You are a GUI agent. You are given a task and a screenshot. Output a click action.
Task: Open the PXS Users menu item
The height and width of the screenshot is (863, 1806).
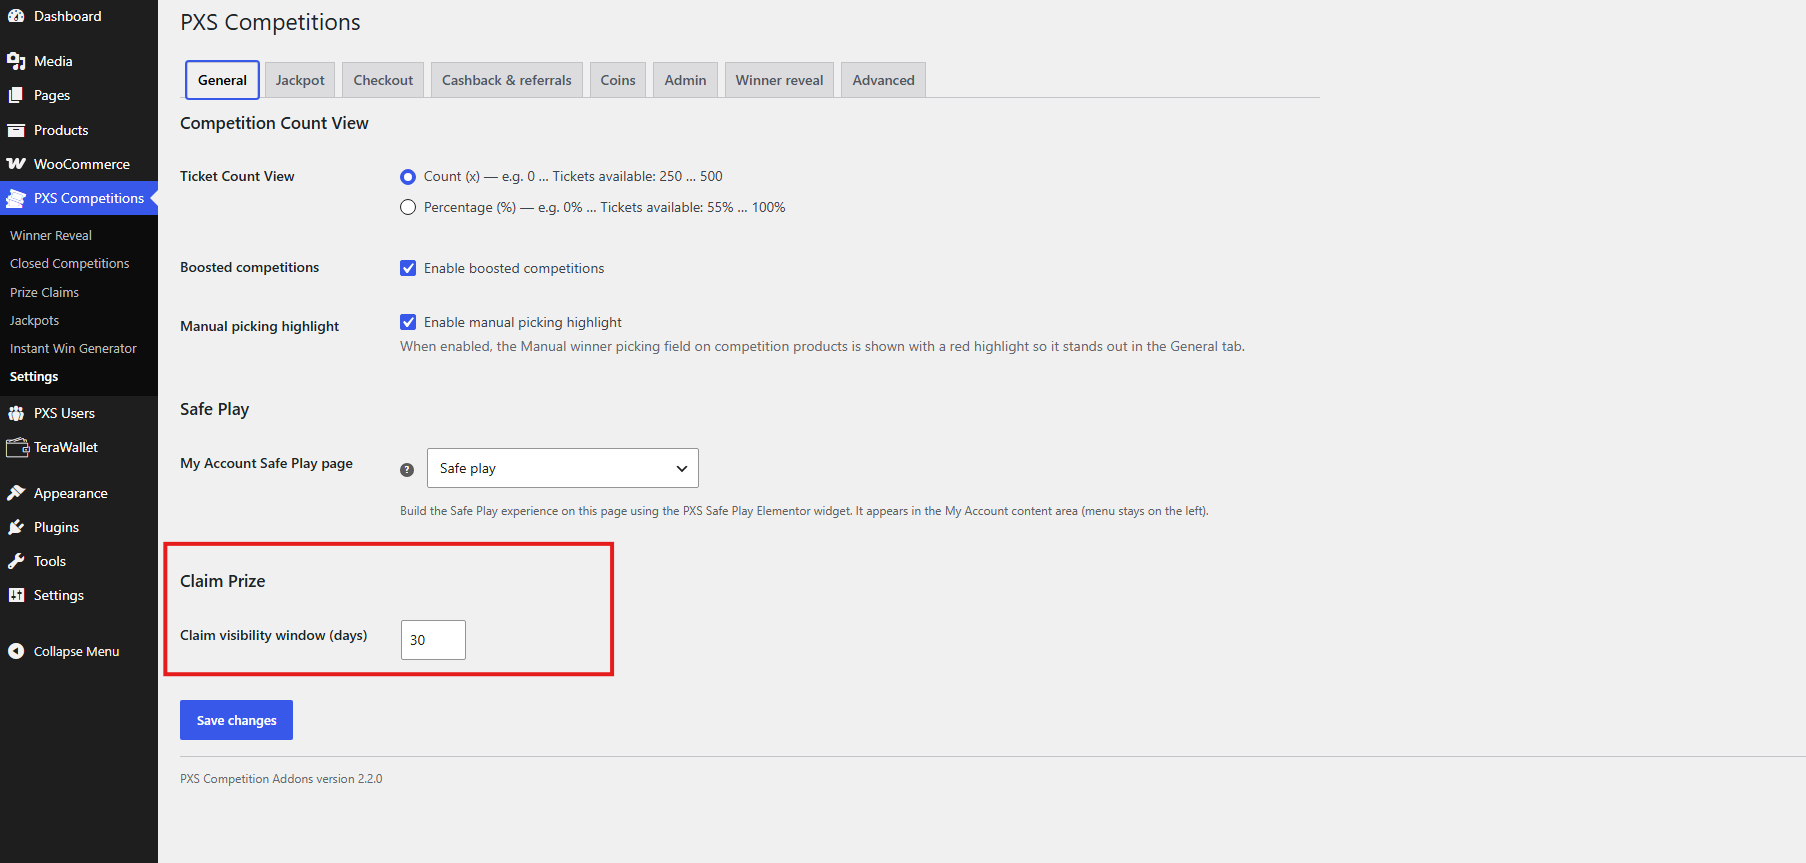click(x=79, y=413)
